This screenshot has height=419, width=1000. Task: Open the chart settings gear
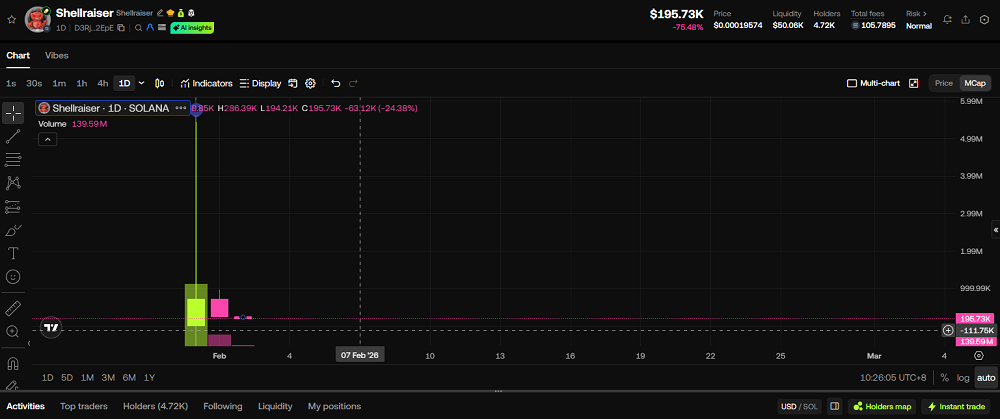click(310, 83)
